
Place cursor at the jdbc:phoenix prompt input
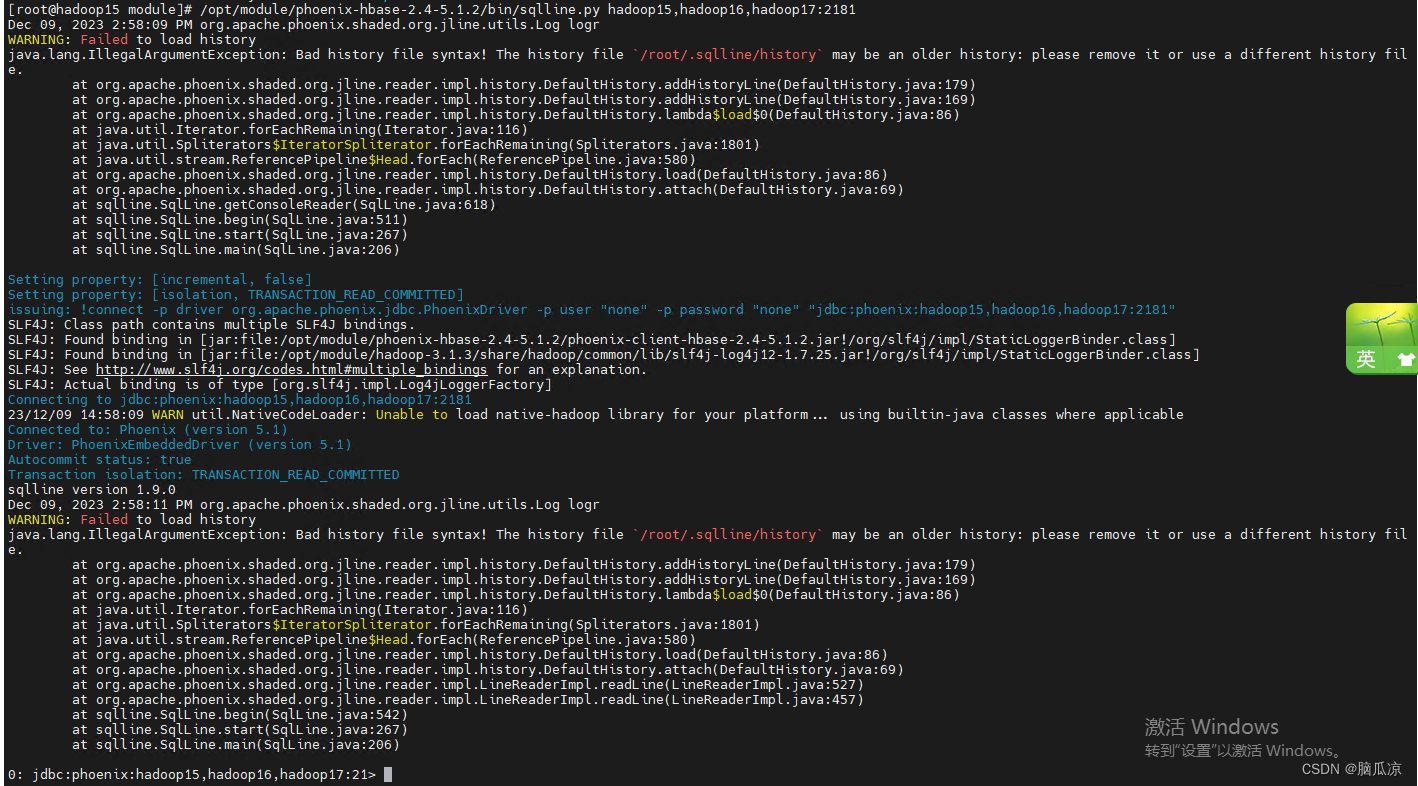(x=388, y=774)
